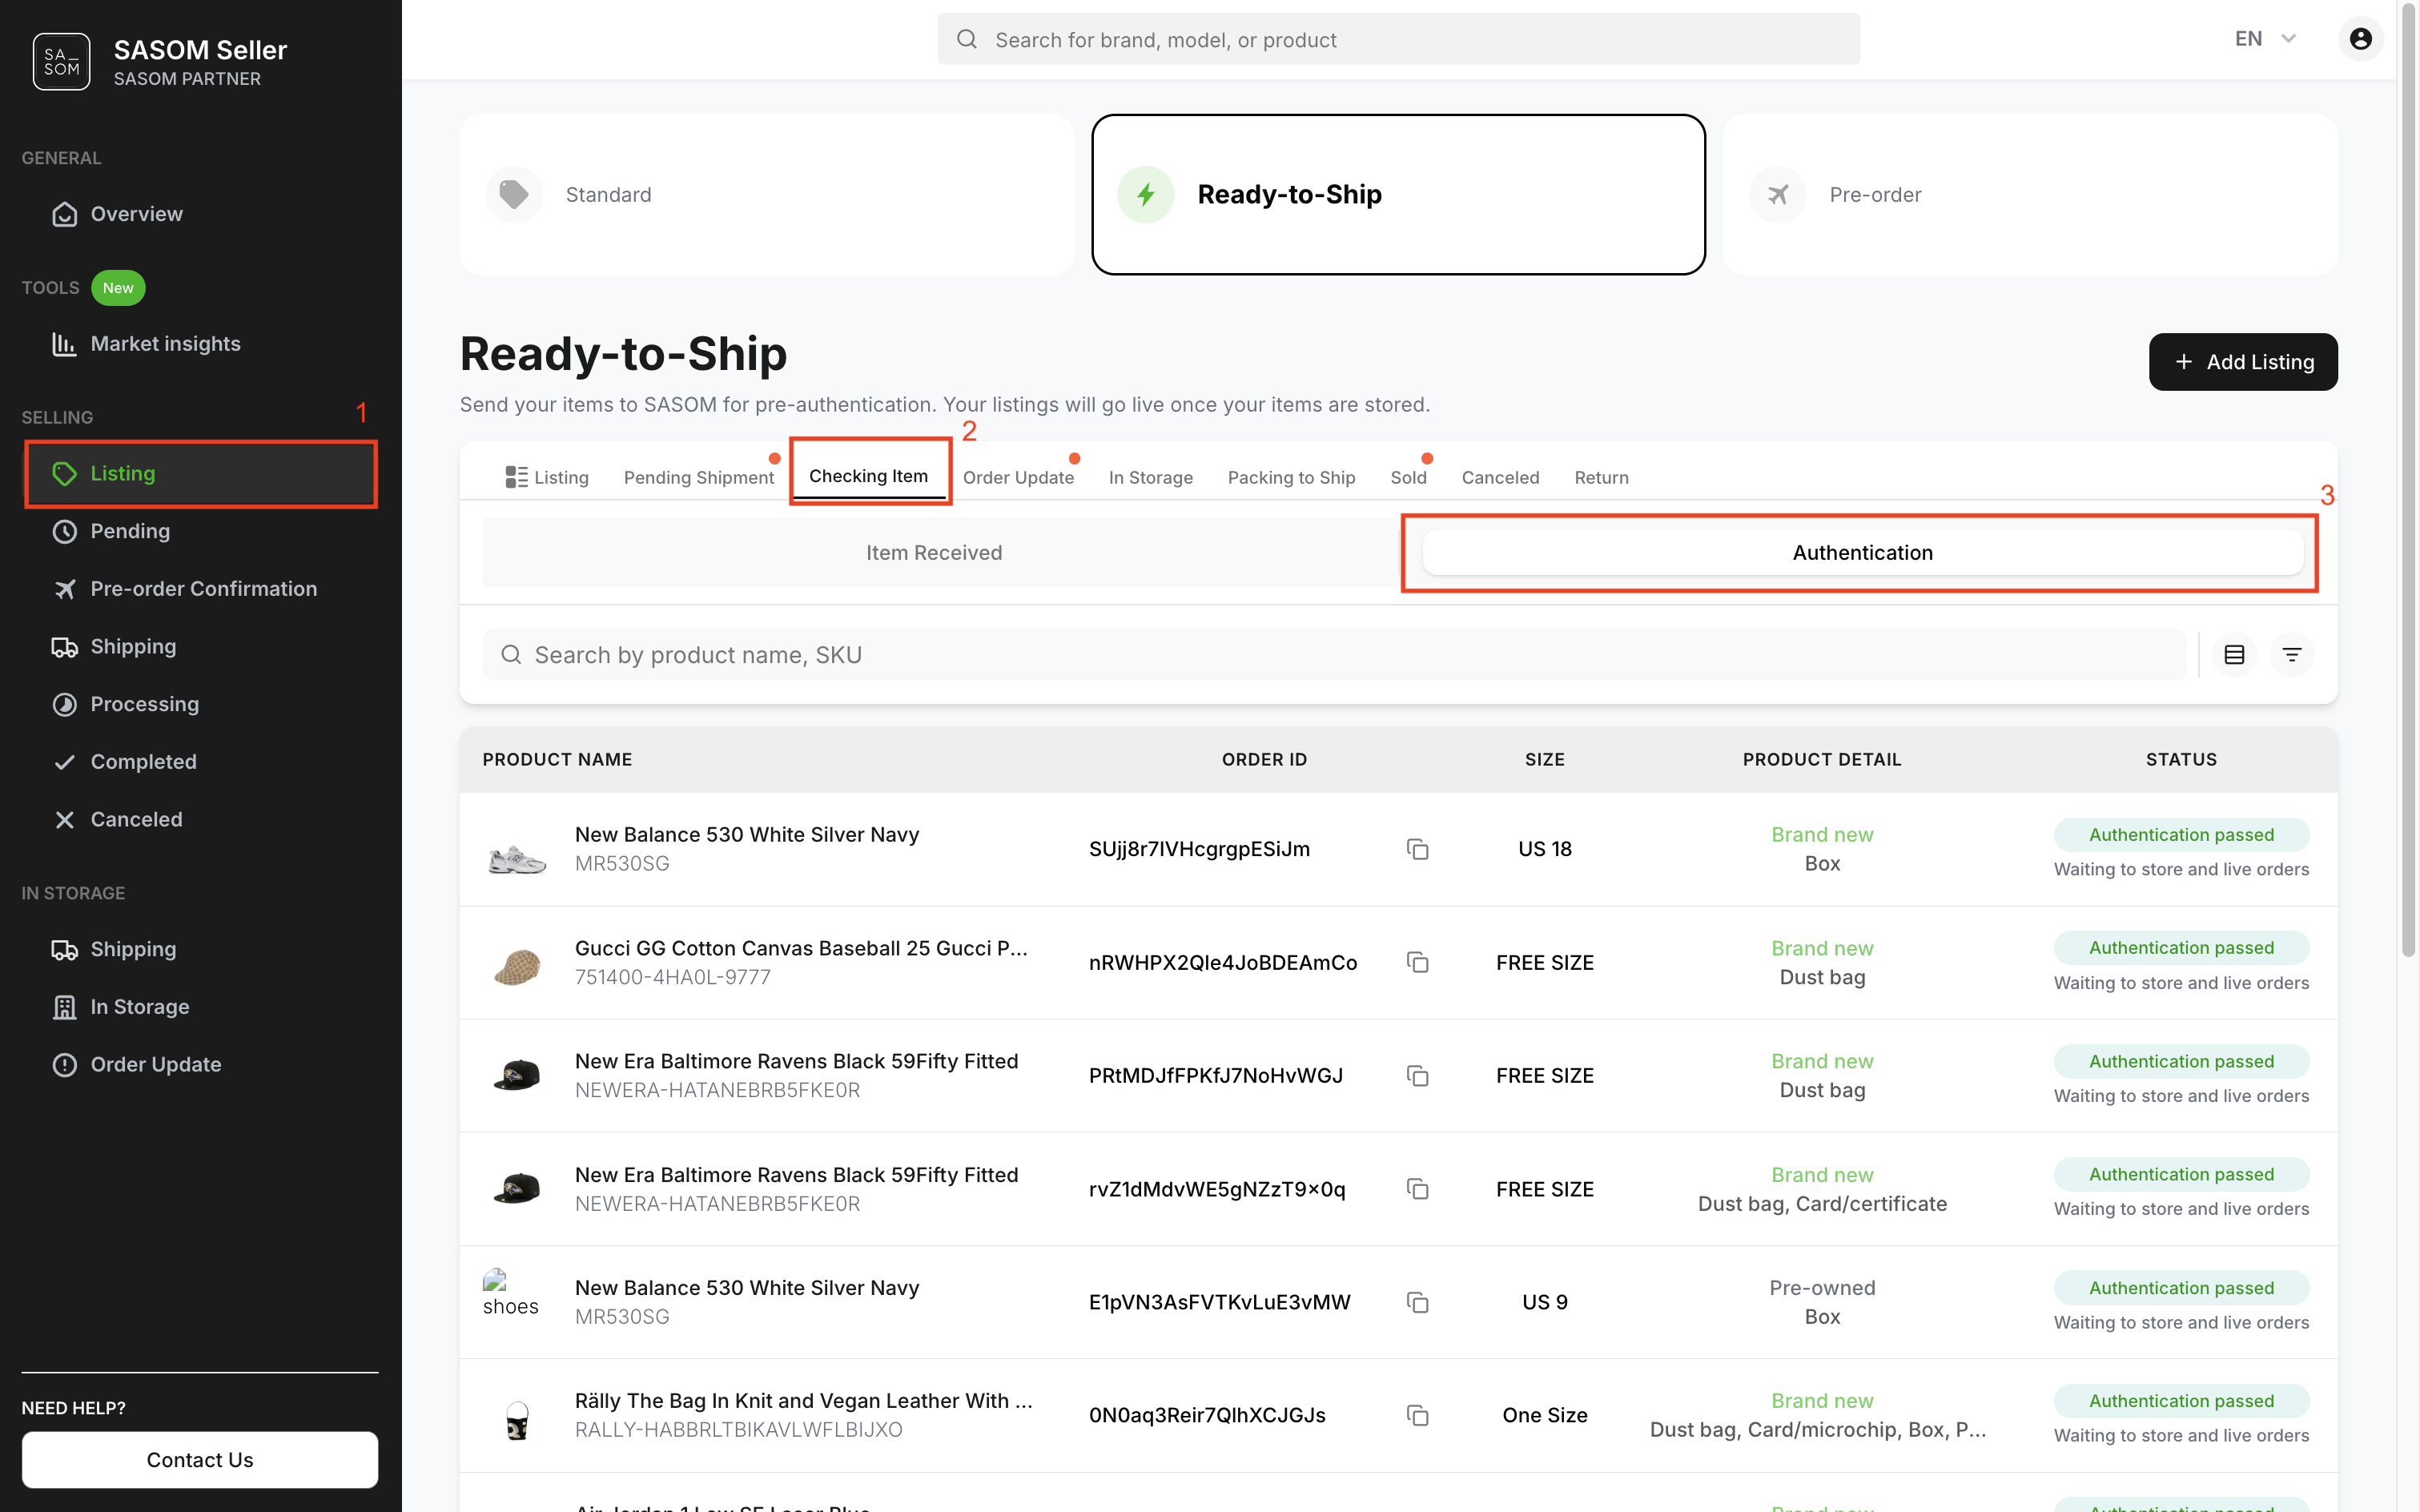
Task: Switch to Item Received segment
Action: (x=933, y=553)
